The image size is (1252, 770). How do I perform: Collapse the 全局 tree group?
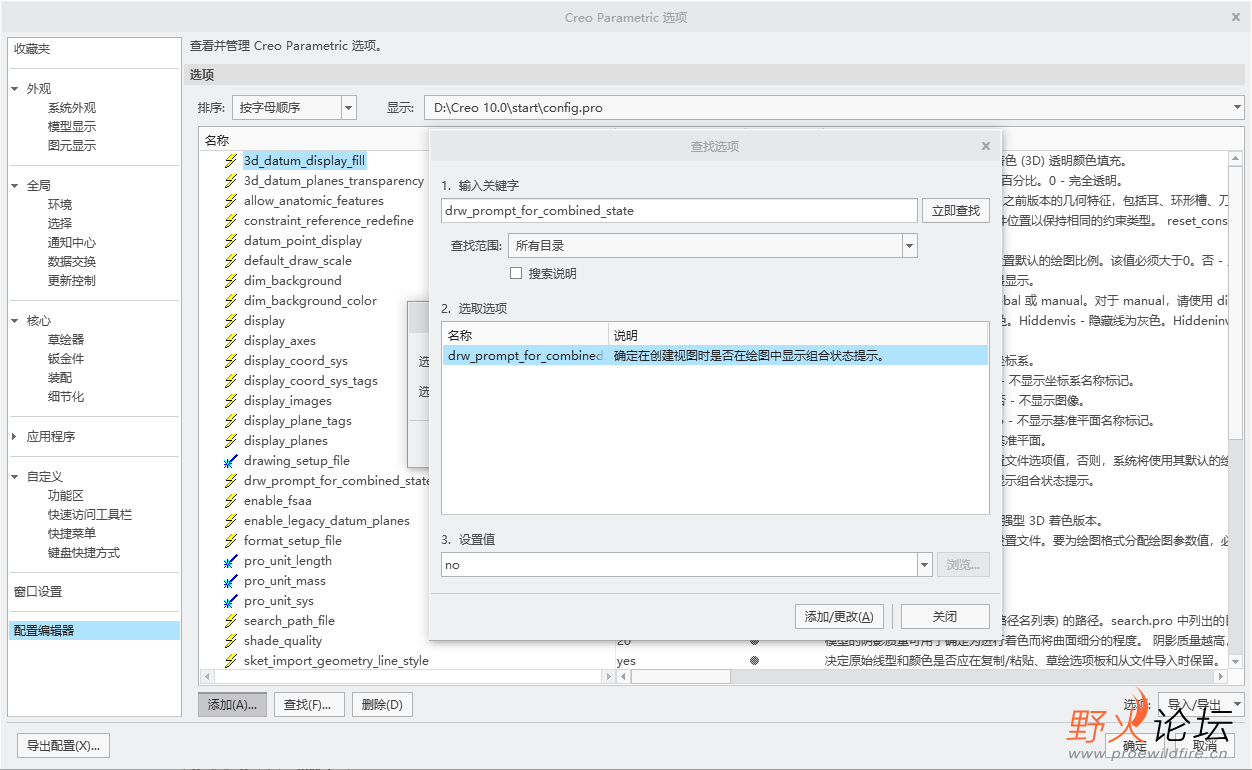click(15, 186)
